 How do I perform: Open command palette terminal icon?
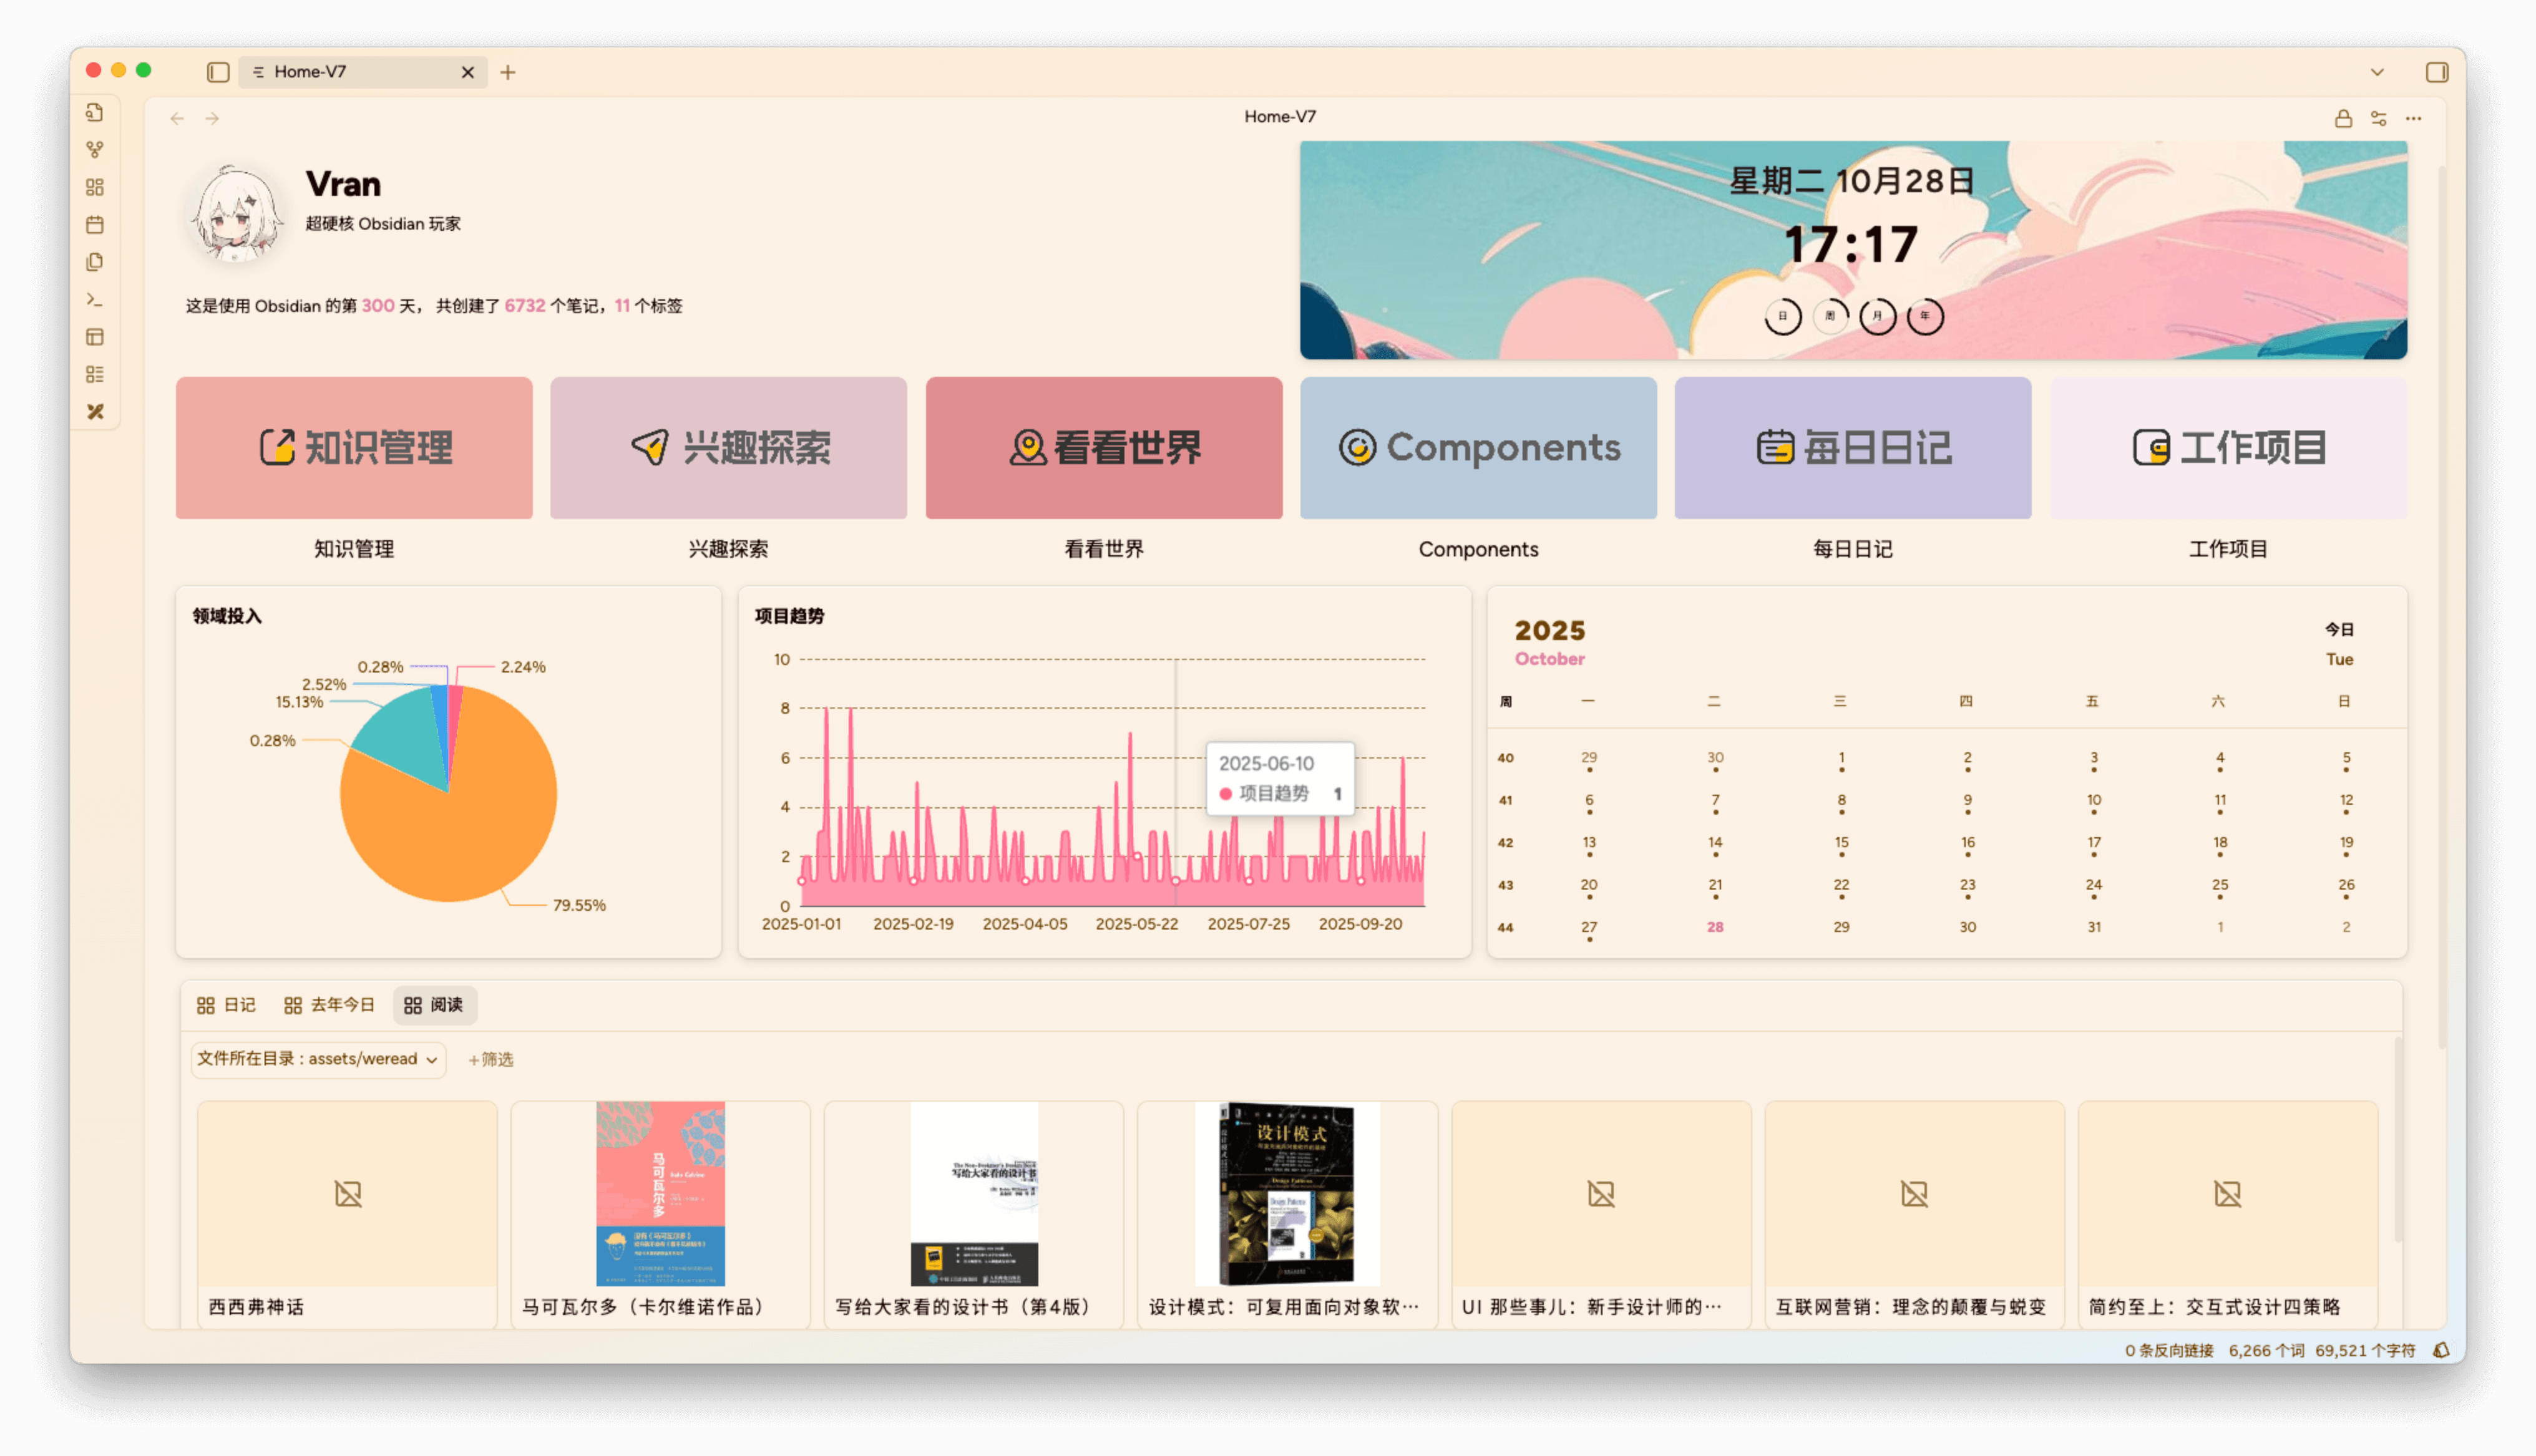(95, 300)
